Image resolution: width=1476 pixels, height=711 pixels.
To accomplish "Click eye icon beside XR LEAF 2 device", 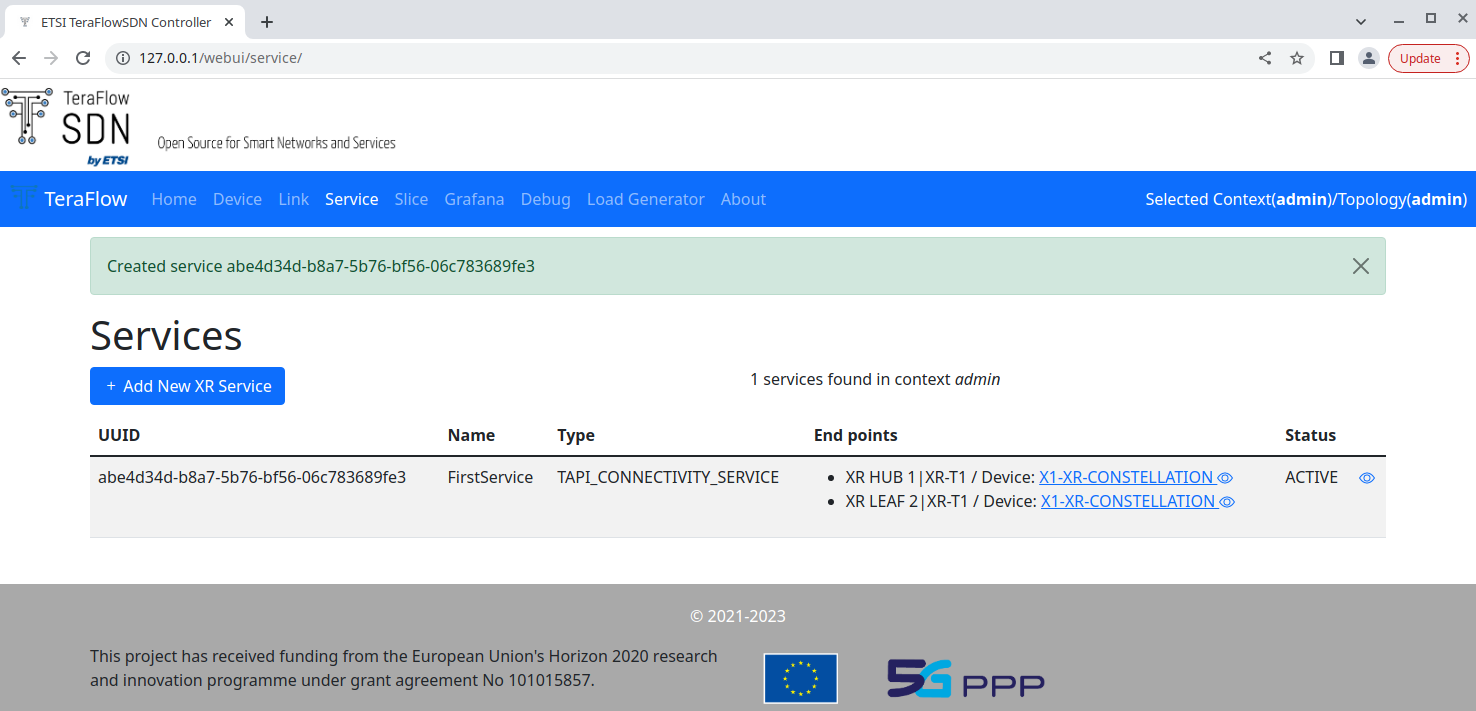I will point(1227,502).
